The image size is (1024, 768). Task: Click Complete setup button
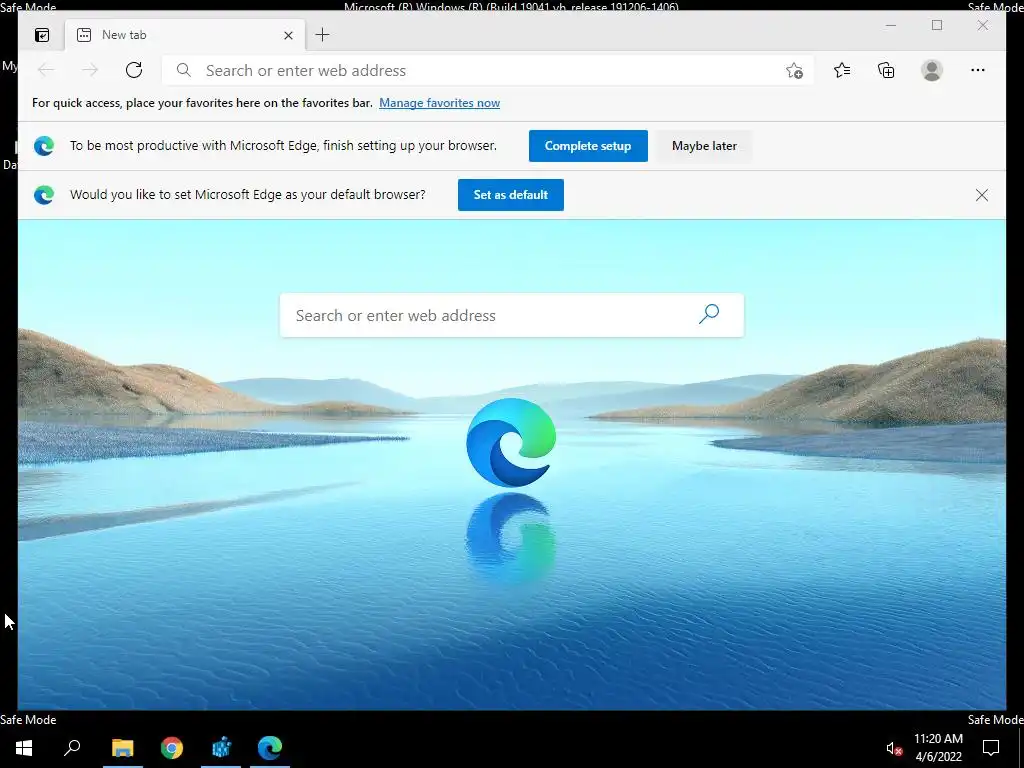588,146
